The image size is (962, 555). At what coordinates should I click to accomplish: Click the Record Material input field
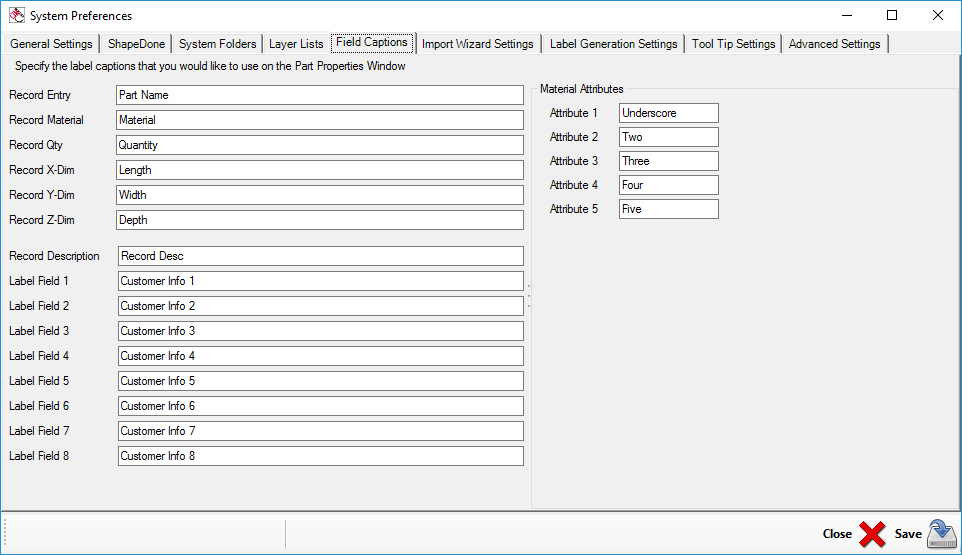pyautogui.click(x=320, y=120)
